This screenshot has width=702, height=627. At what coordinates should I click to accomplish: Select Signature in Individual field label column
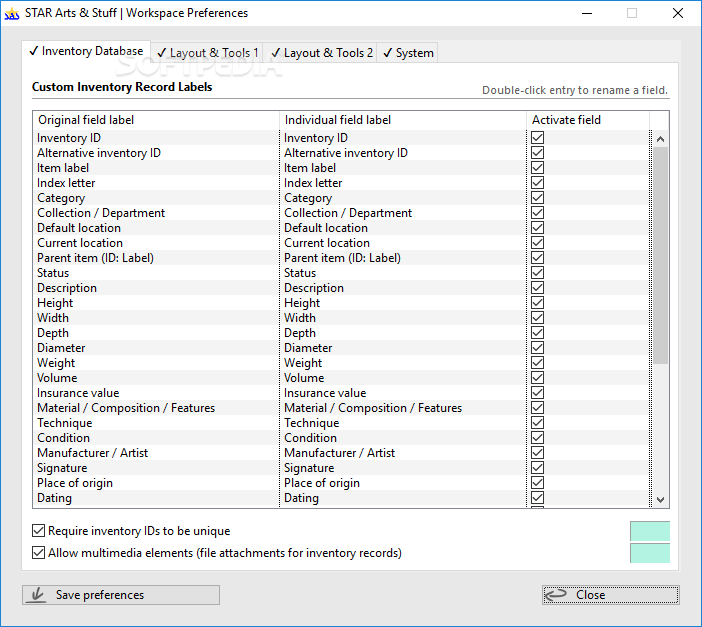click(x=309, y=468)
